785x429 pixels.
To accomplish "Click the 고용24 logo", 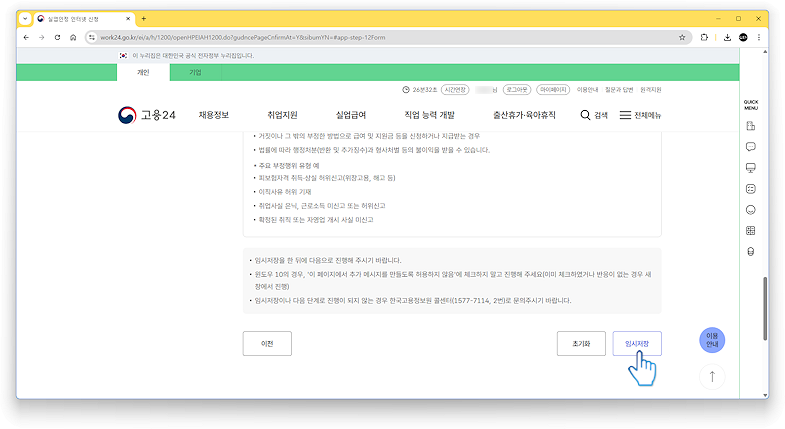I will [147, 115].
